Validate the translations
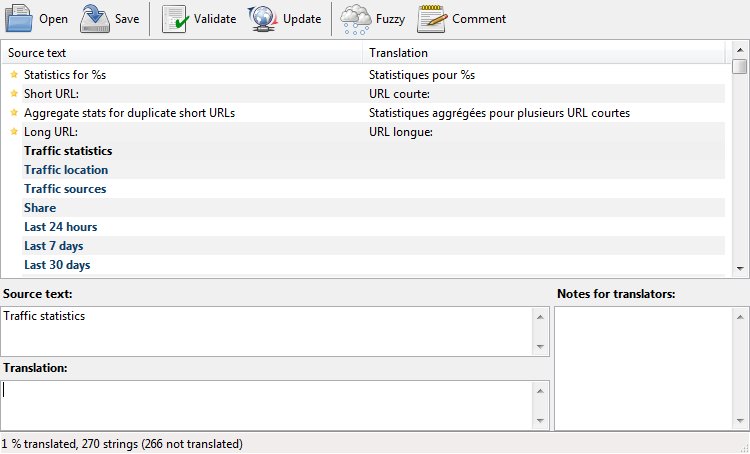Image resolution: width=750 pixels, height=454 pixels. pyautogui.click(x=199, y=18)
